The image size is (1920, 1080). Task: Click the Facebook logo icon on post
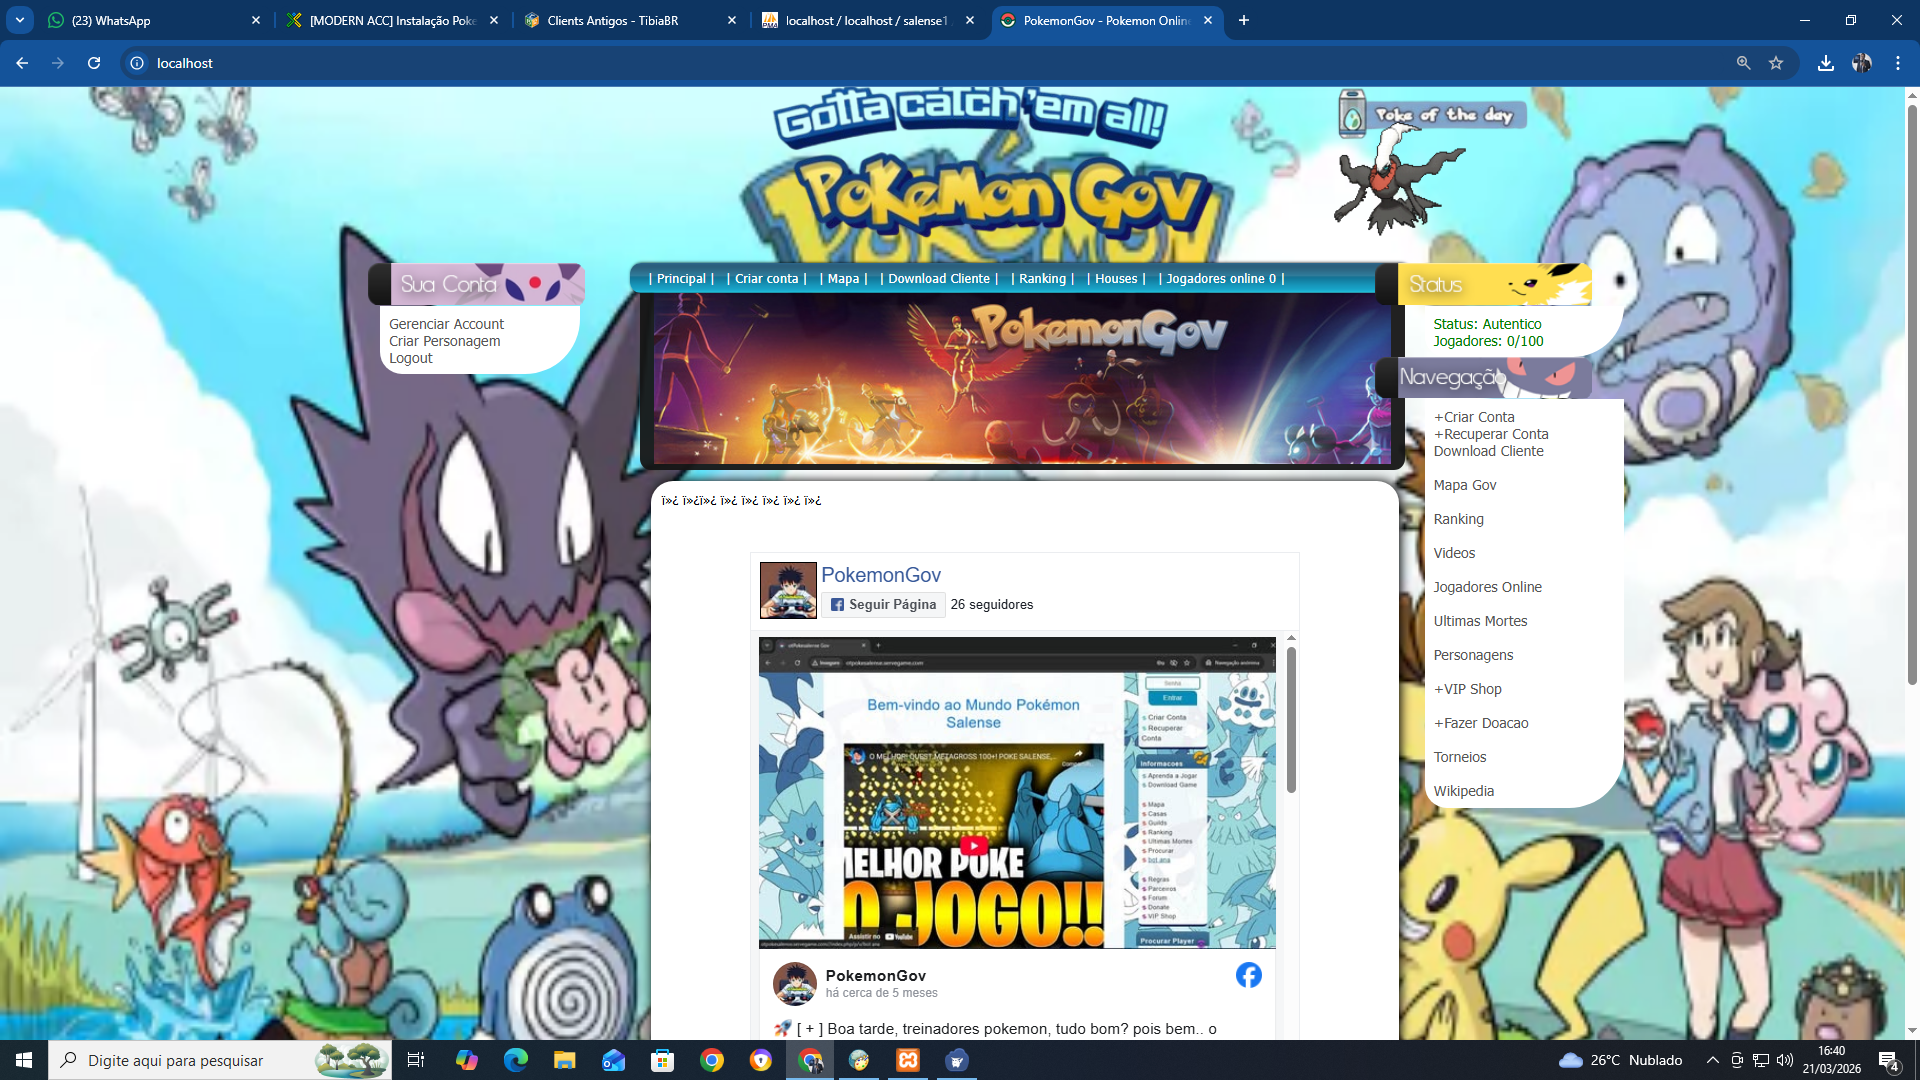click(1248, 975)
